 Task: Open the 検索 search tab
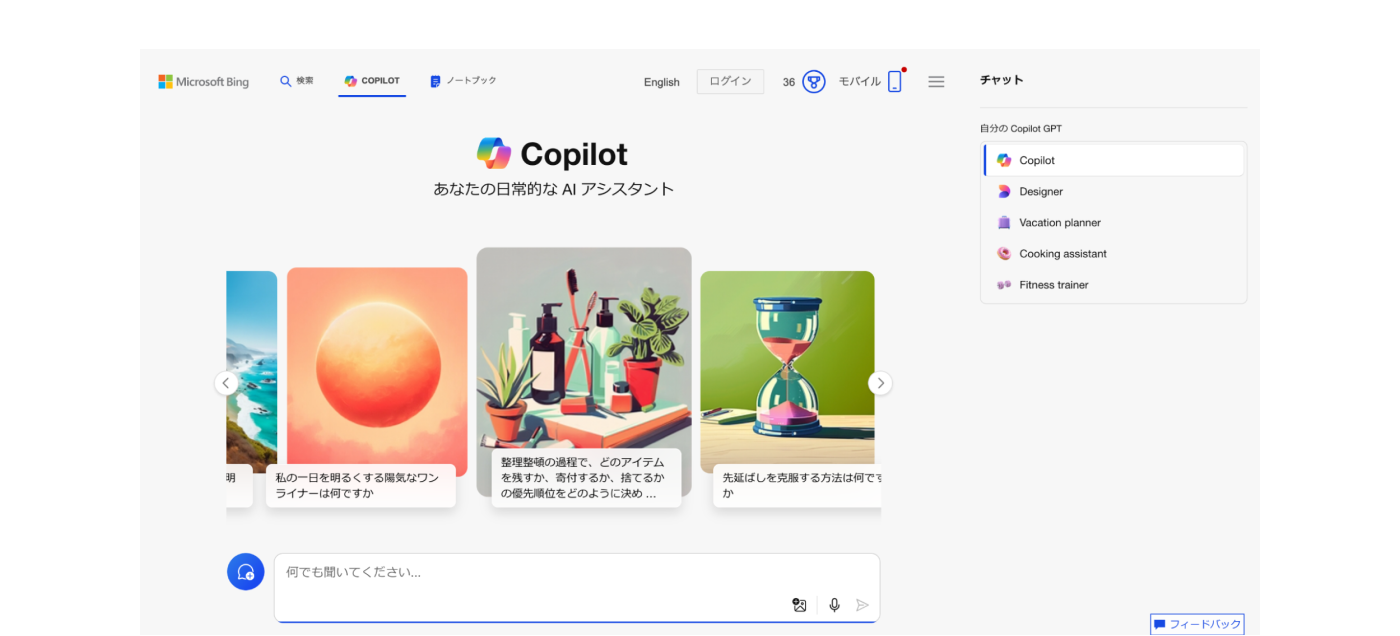coord(297,81)
